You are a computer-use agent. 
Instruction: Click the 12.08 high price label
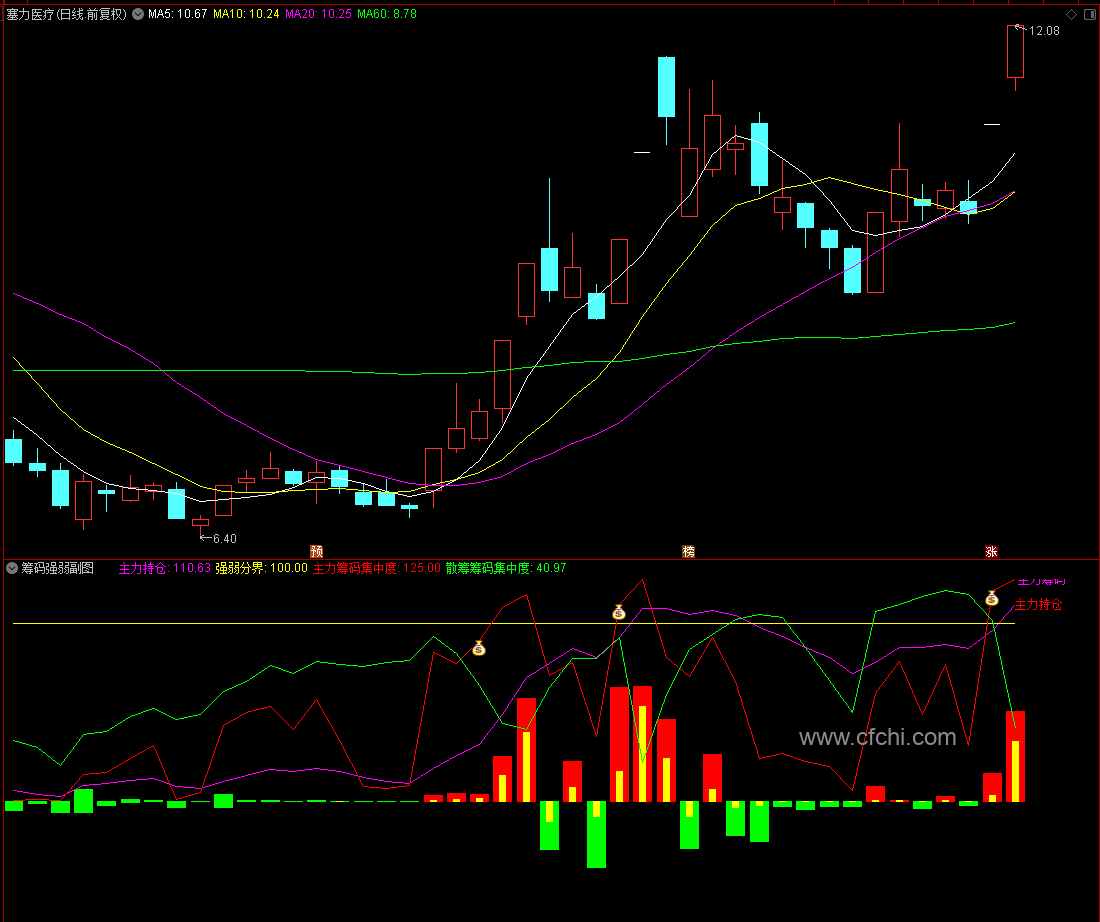tap(1044, 31)
